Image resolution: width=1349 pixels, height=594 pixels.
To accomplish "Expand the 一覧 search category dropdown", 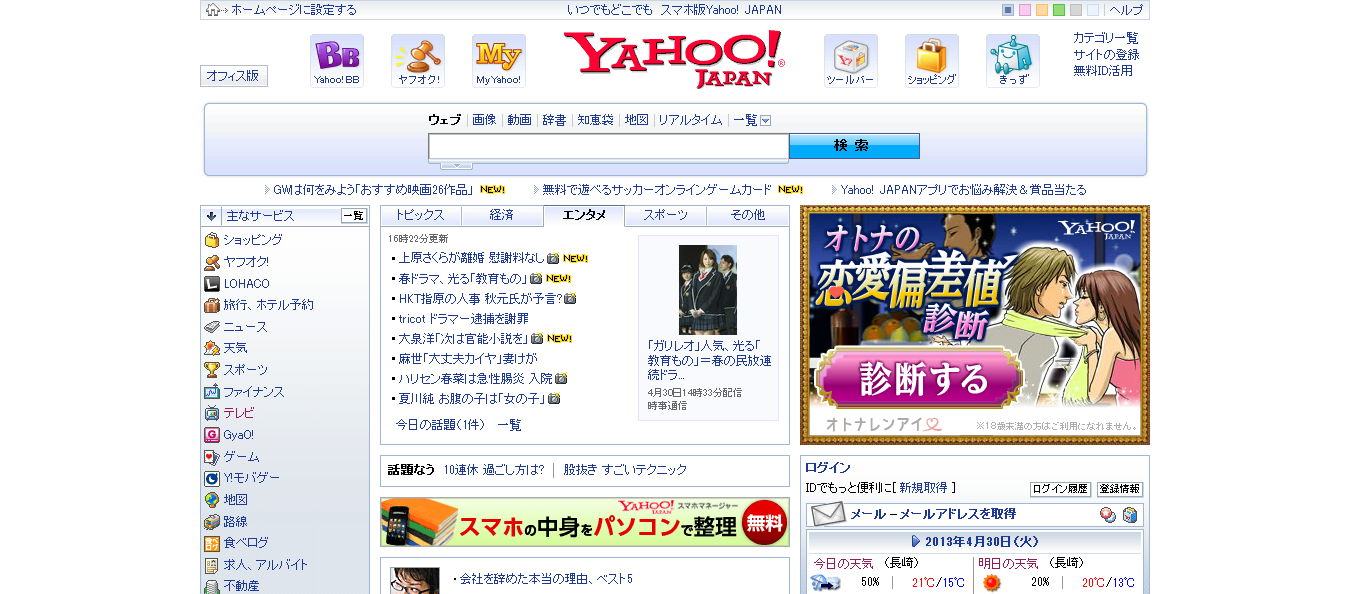I will (765, 120).
